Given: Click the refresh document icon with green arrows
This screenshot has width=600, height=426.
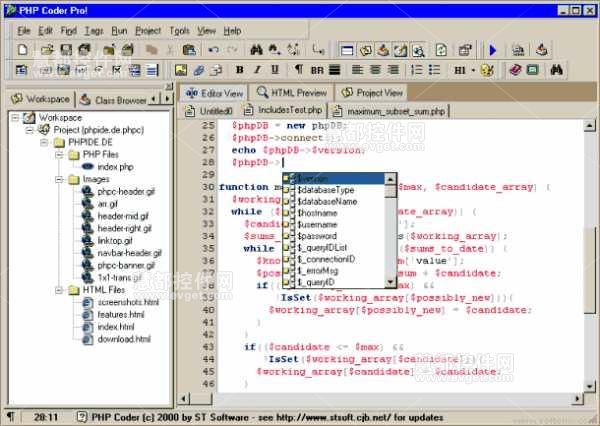Looking at the screenshot, I should coord(441,50).
